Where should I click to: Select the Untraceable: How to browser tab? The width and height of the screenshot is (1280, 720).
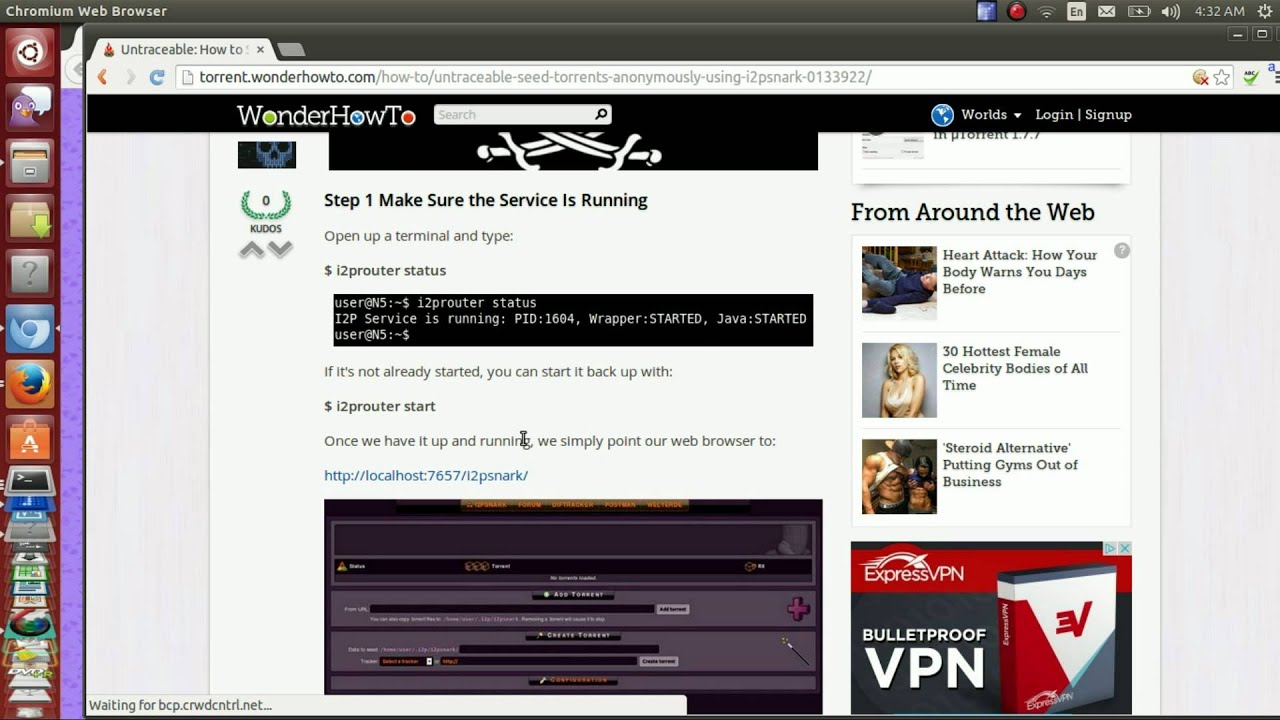point(182,49)
